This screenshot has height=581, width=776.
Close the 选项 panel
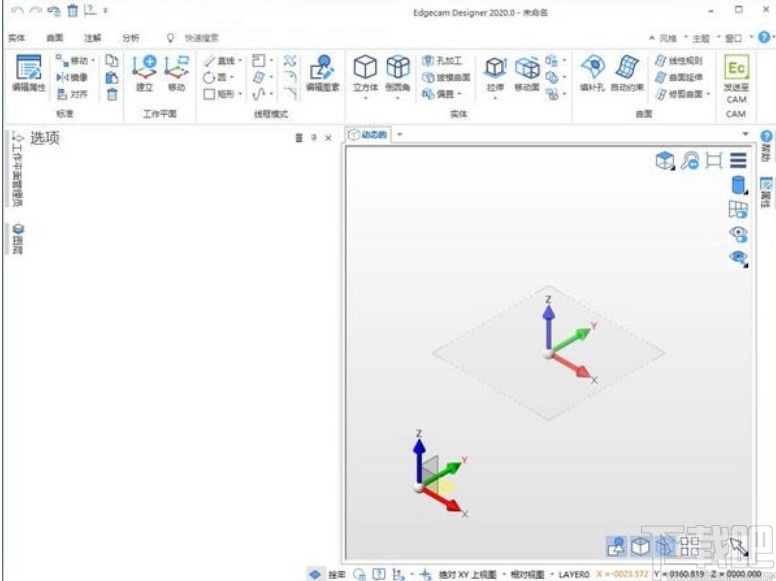(328, 138)
